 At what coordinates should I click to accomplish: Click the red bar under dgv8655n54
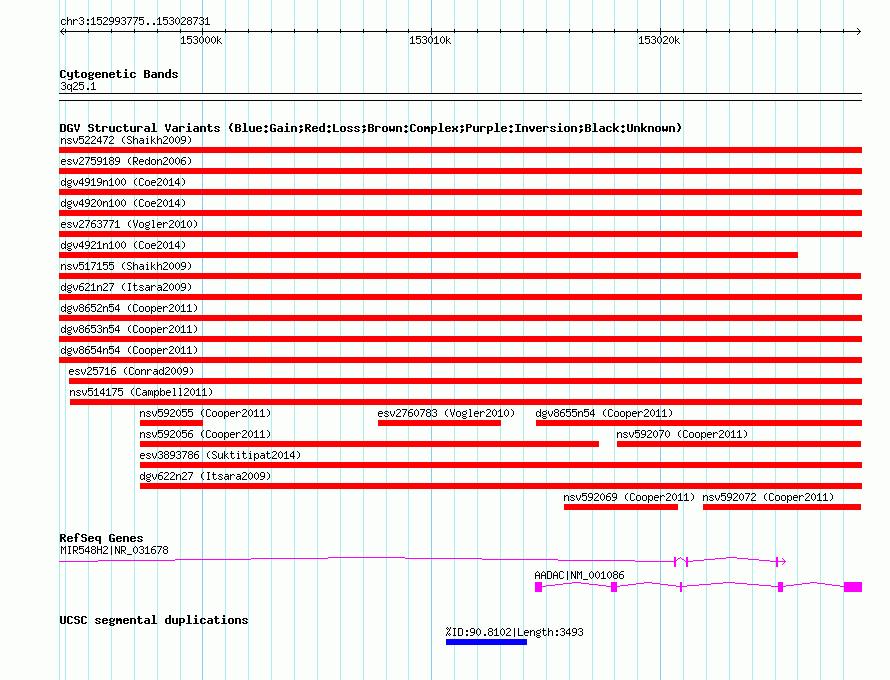[x=699, y=423]
